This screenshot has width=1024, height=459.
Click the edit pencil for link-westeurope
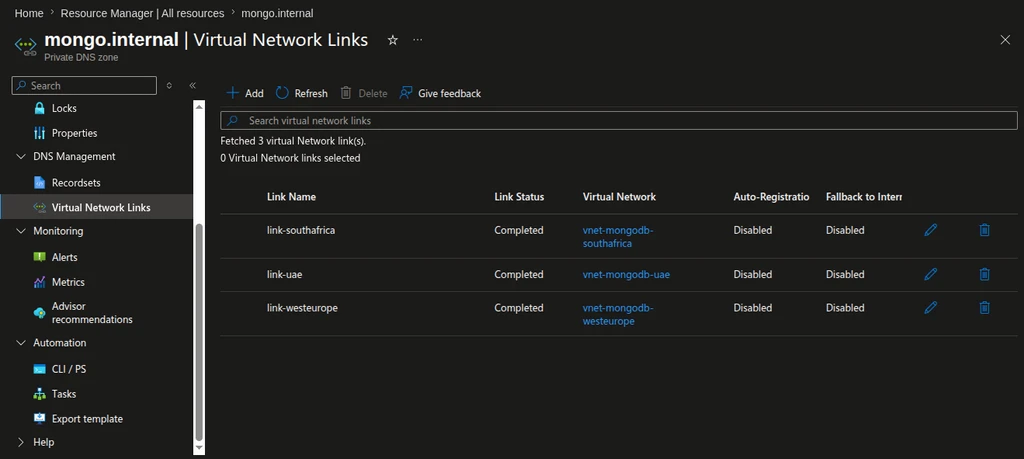931,308
